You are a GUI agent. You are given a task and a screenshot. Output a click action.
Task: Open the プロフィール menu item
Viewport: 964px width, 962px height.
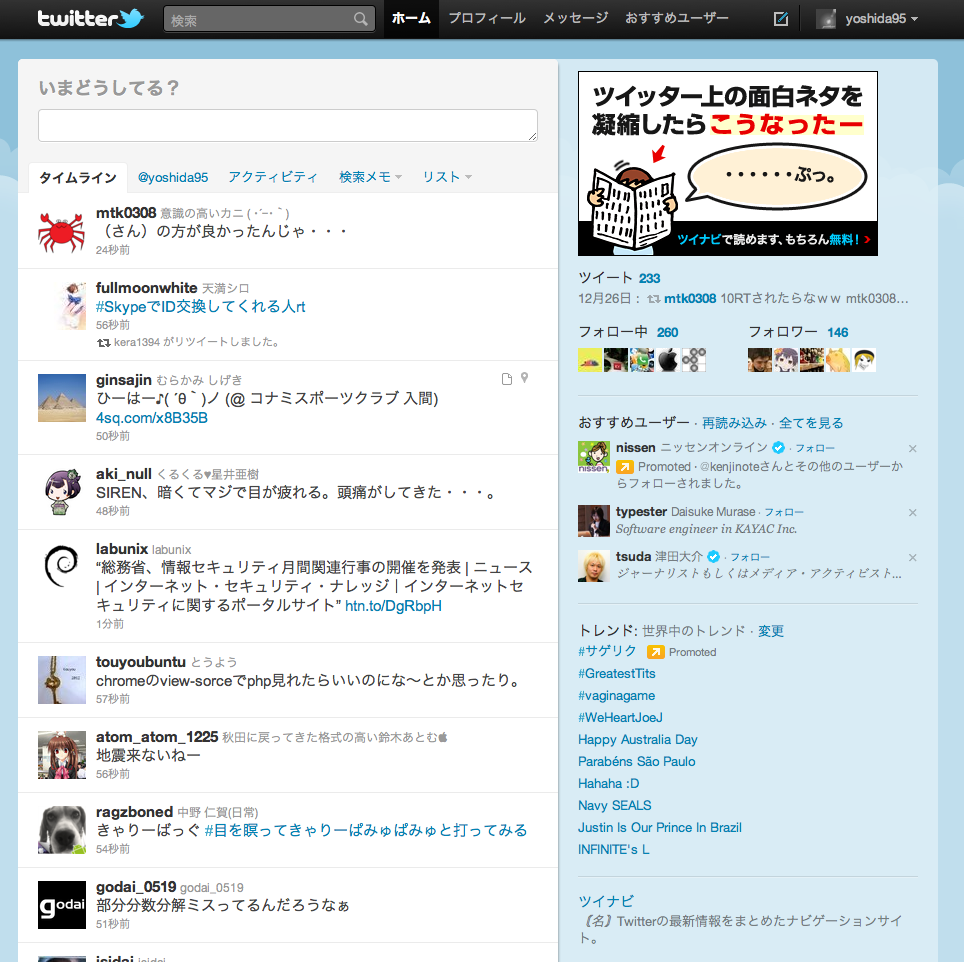tap(486, 19)
